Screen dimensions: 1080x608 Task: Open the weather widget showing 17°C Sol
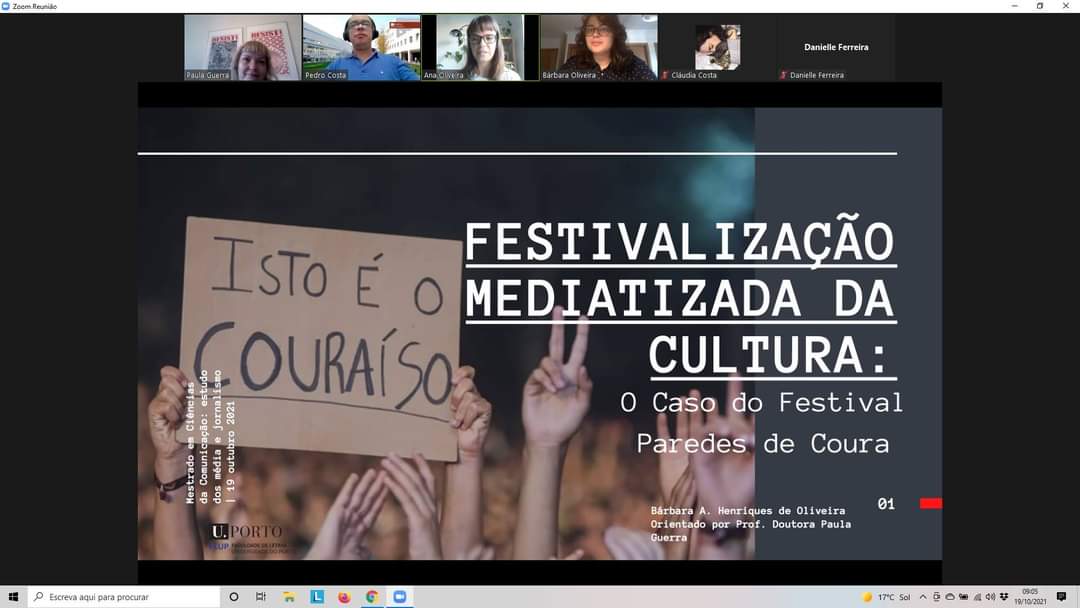(886, 597)
